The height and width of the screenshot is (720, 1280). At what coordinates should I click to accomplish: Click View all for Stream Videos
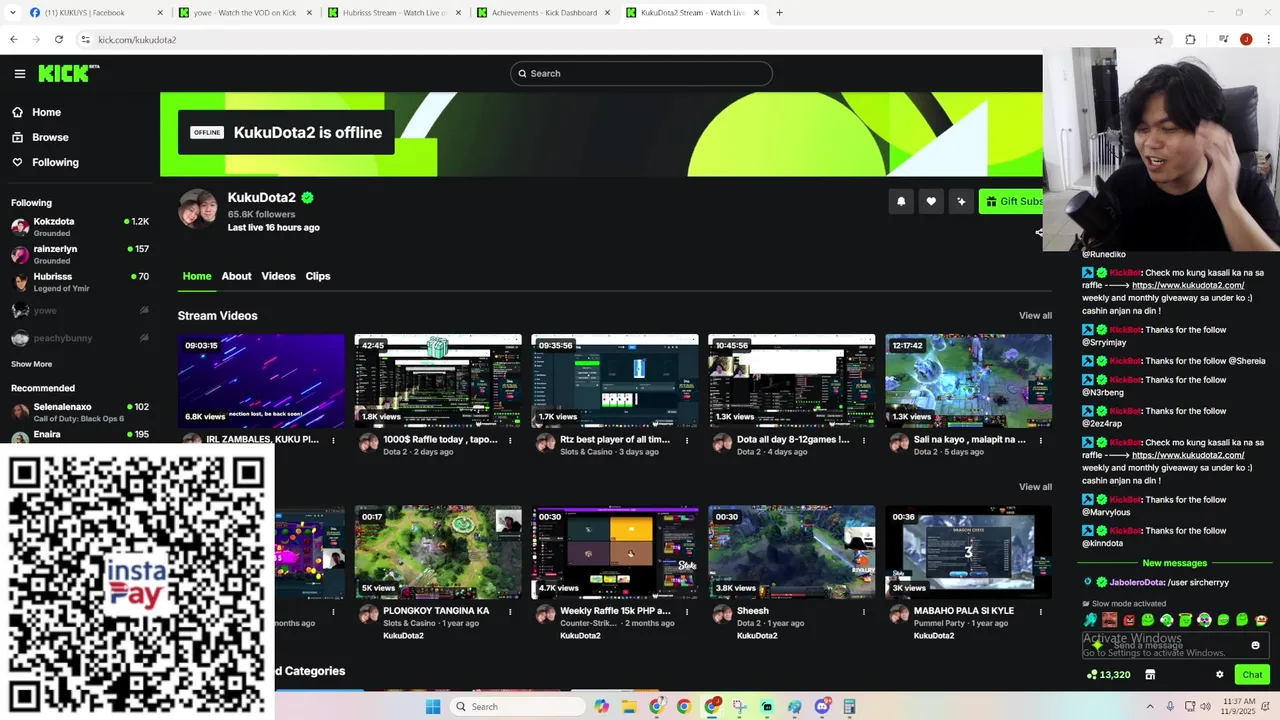1035,316
